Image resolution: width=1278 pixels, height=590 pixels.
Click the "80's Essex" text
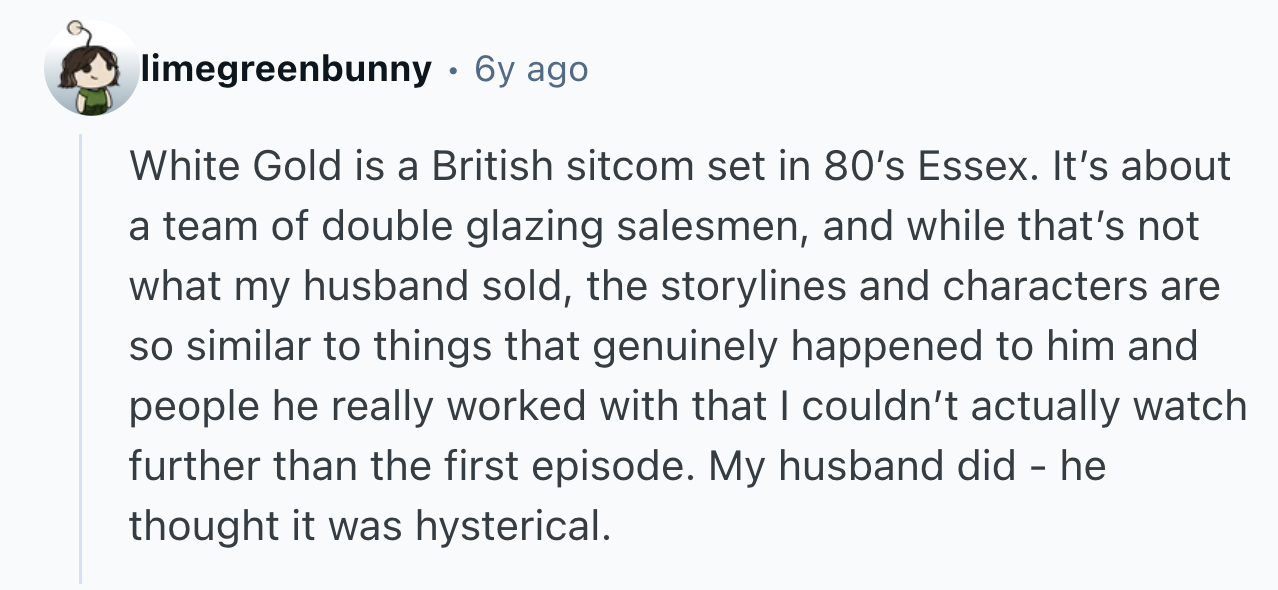(x=926, y=166)
